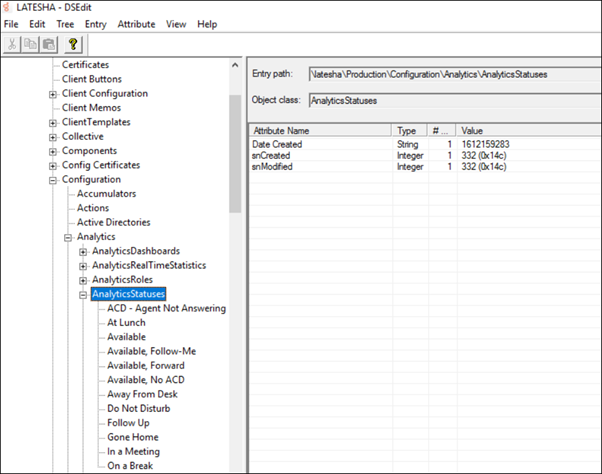This screenshot has width=602, height=474.
Task: Open the Attribute menu
Action: tap(136, 23)
